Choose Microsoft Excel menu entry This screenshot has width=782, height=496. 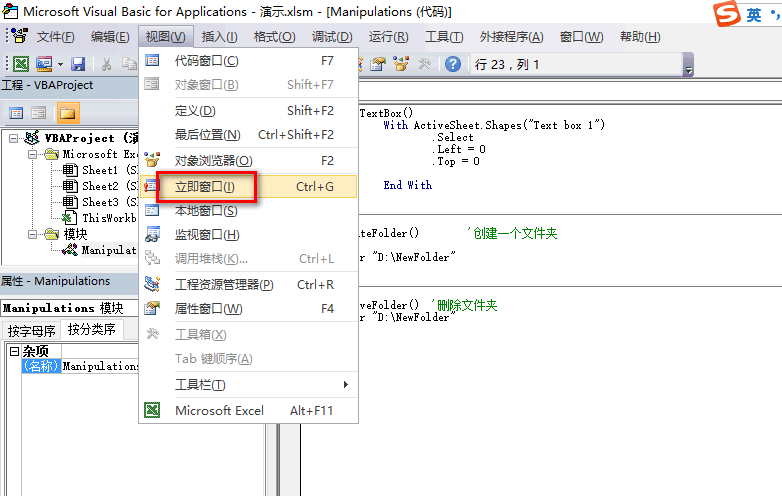coord(248,411)
